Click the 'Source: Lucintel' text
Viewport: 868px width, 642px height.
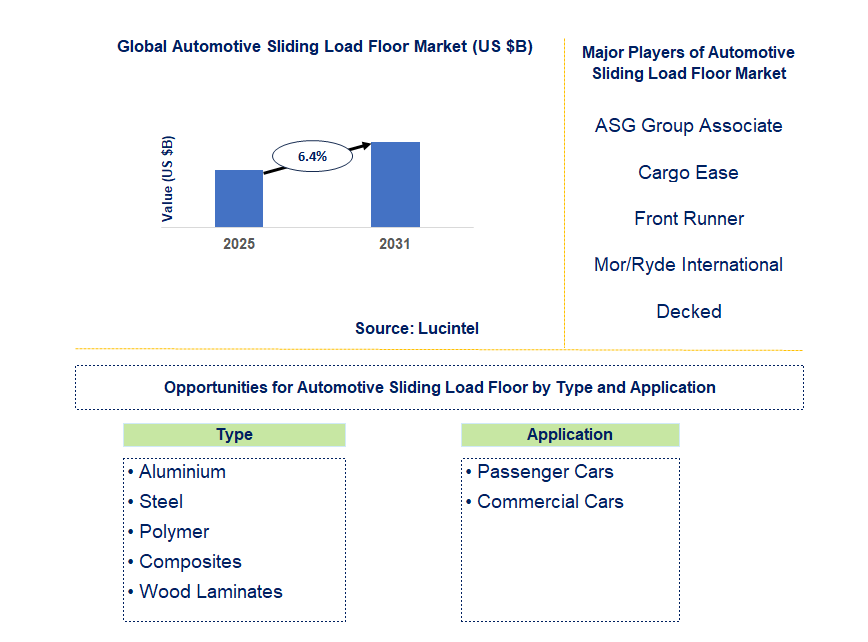417,329
